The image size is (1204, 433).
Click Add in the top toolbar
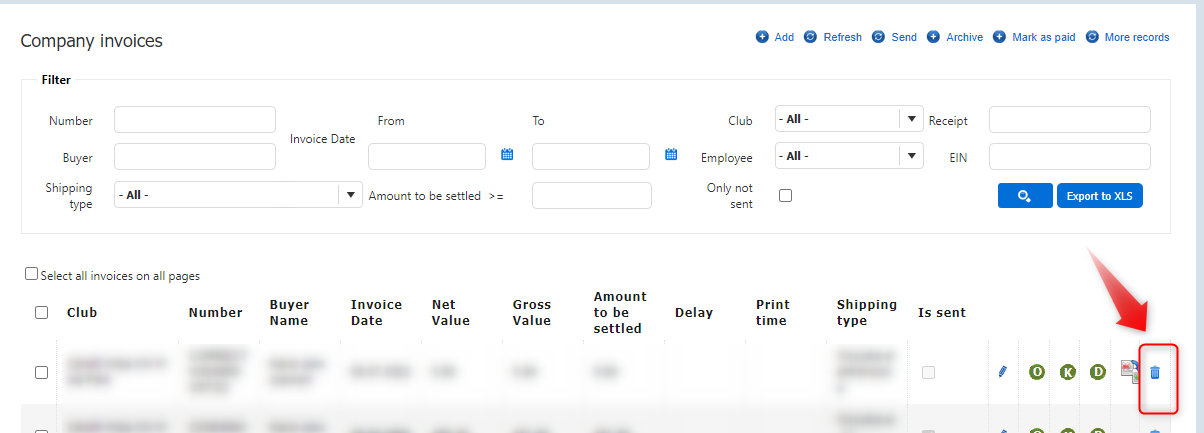[775, 37]
